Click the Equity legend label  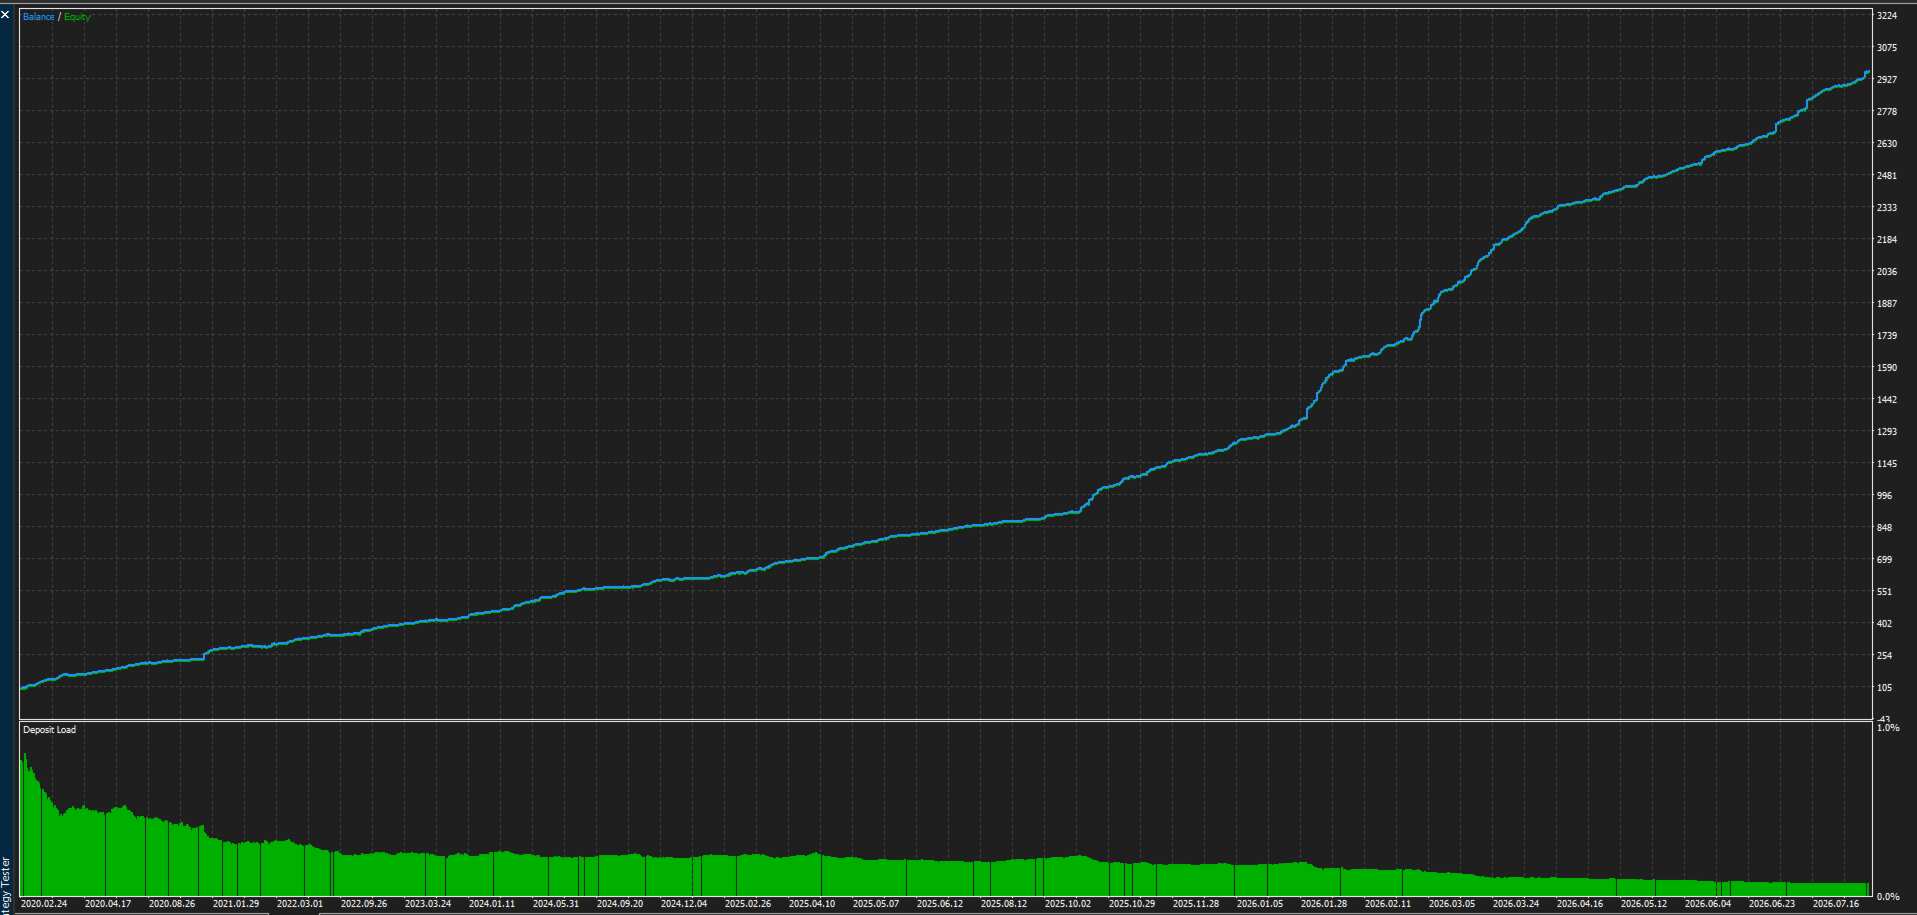77,17
